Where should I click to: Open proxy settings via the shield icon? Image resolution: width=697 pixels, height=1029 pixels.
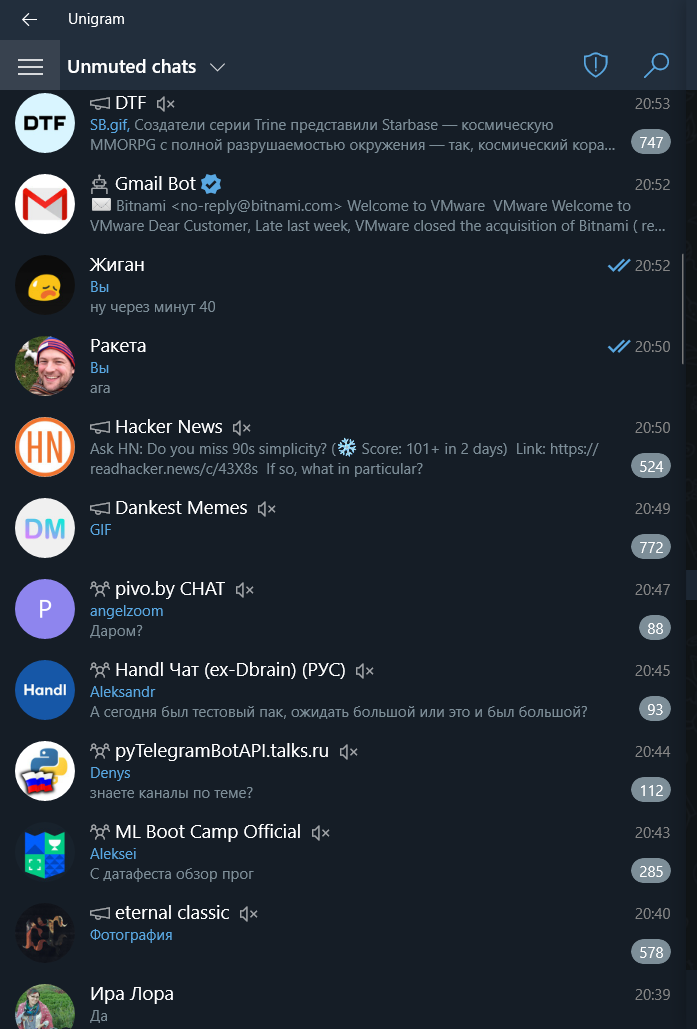point(595,64)
